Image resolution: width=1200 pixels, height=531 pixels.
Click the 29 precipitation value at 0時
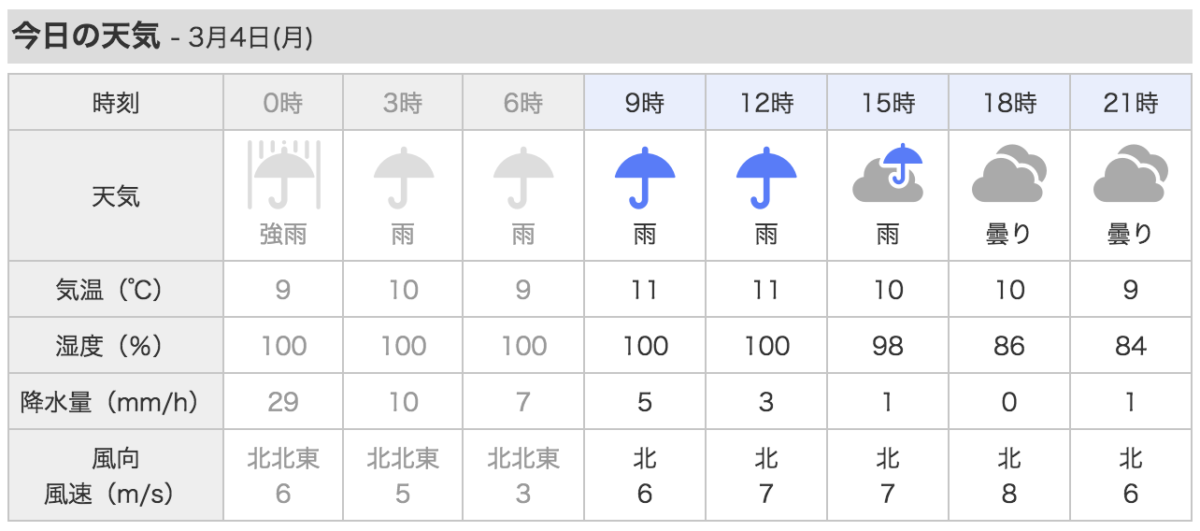tap(283, 402)
